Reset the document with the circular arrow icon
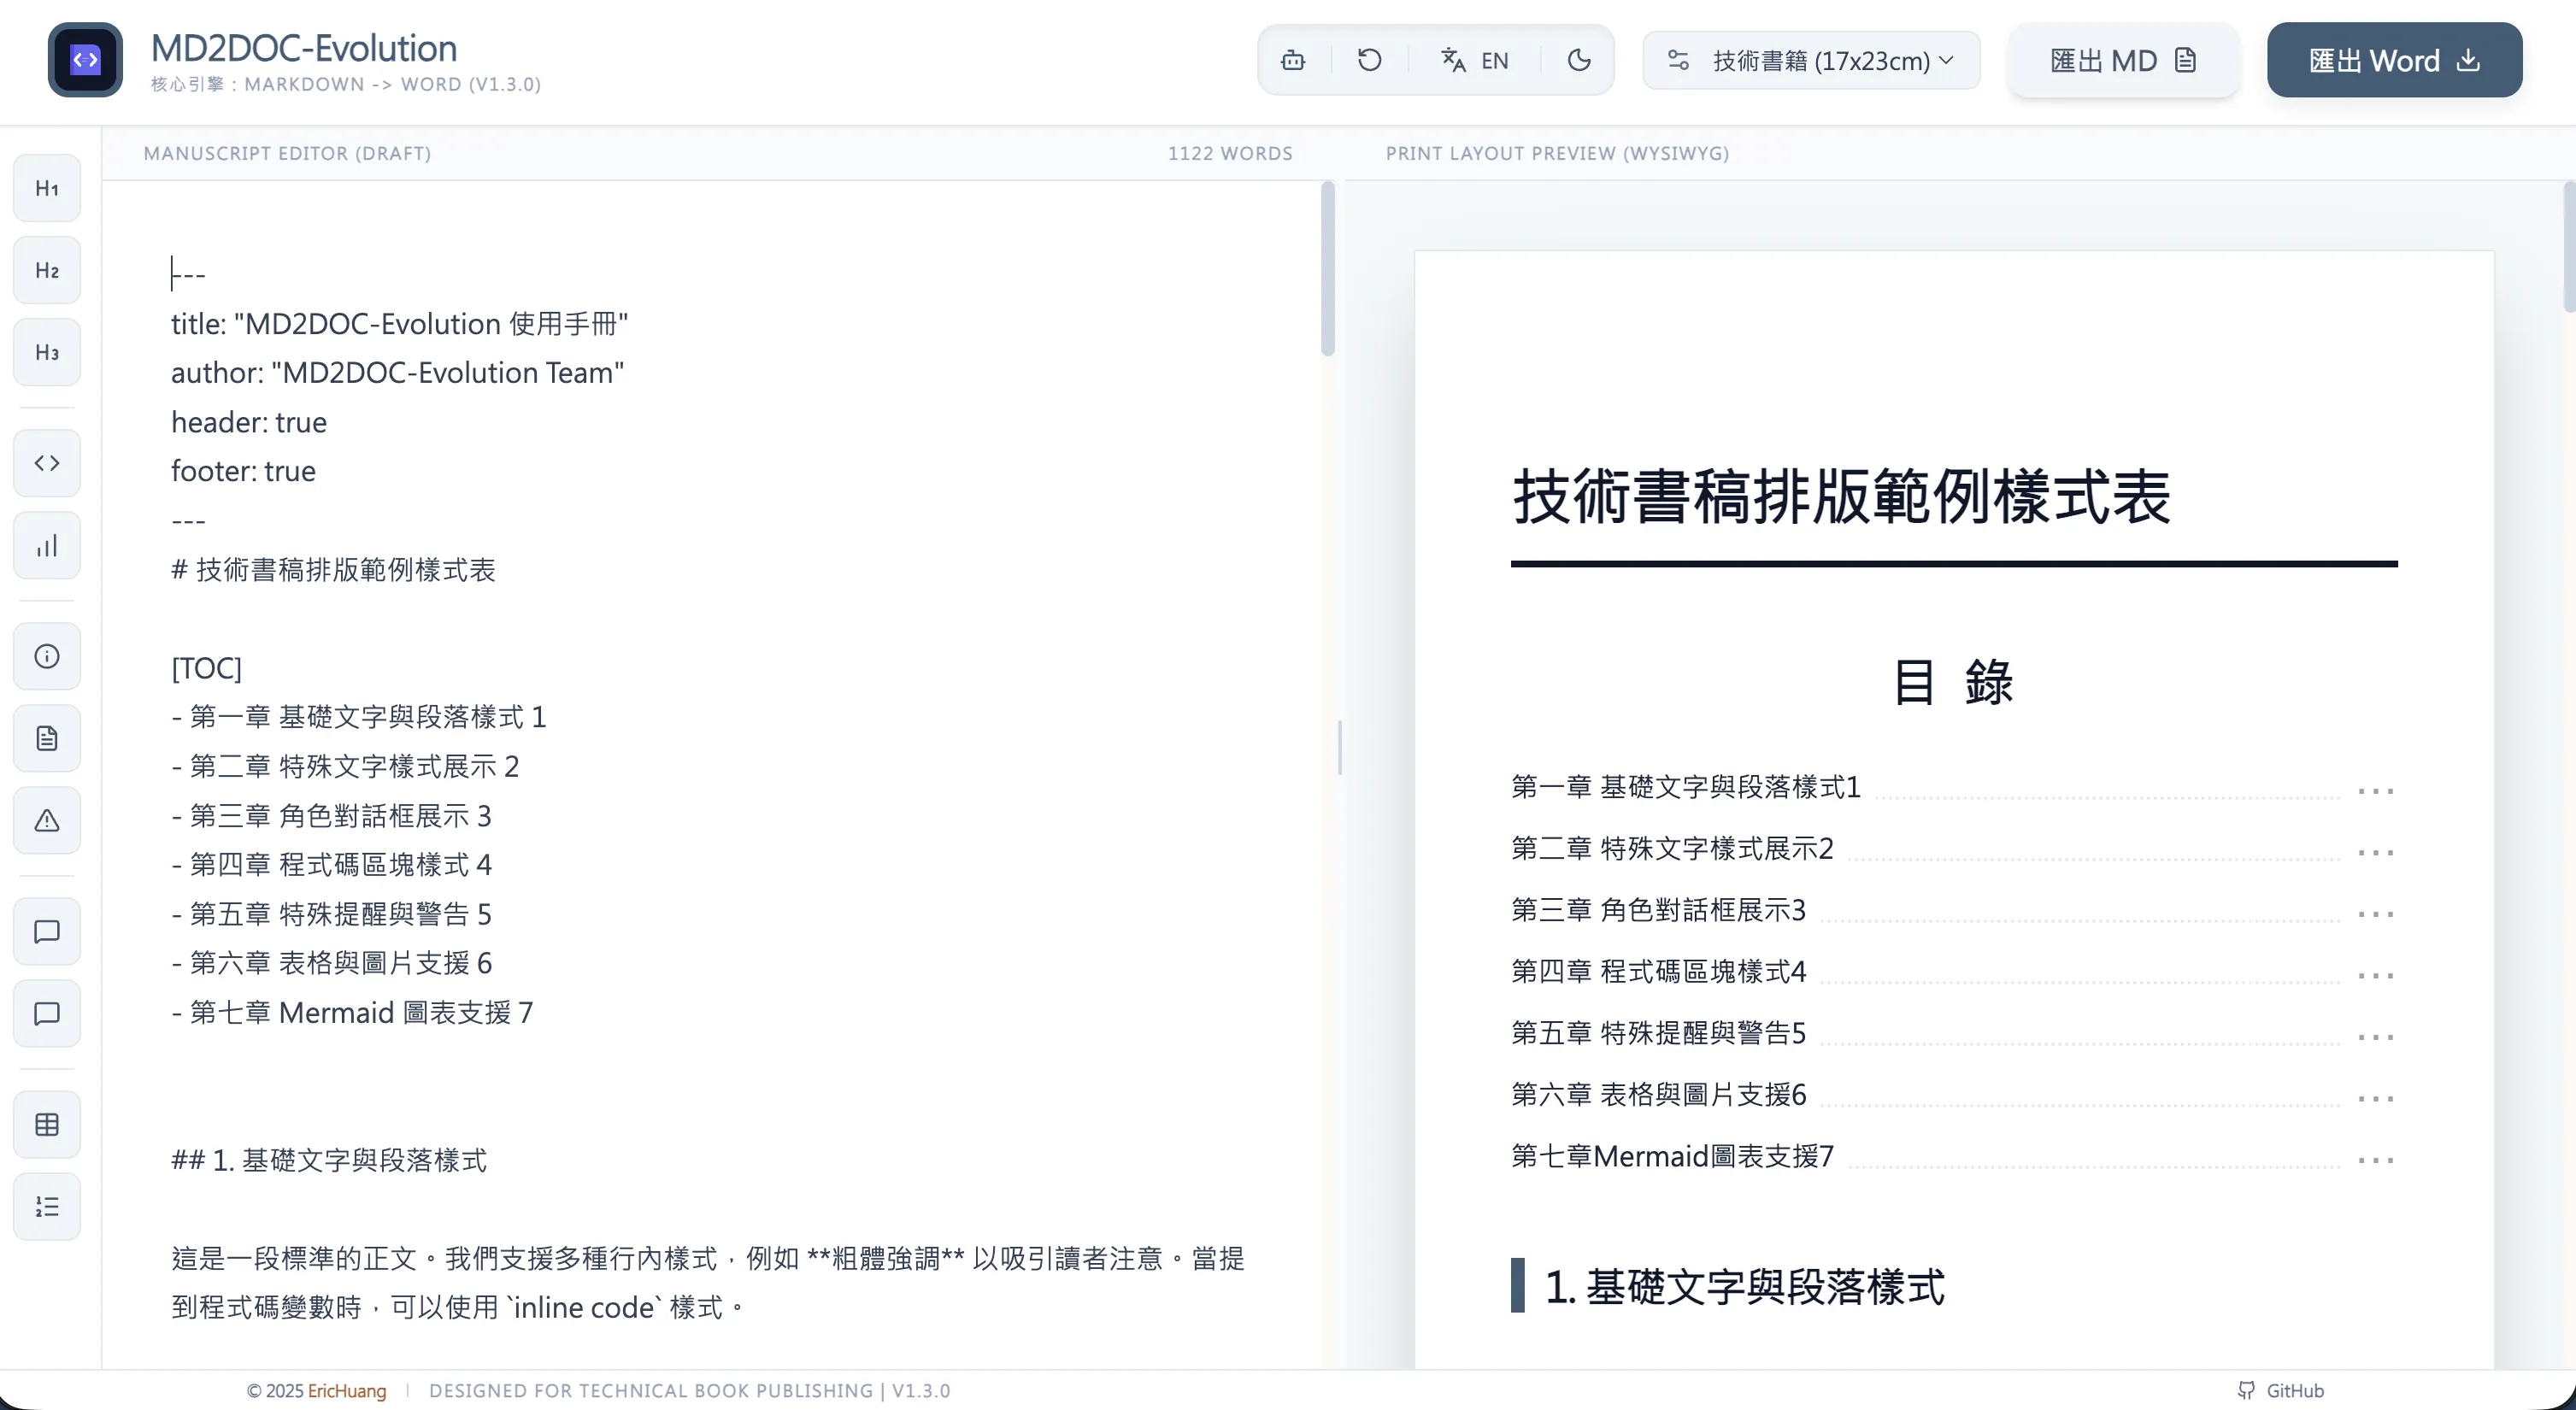The image size is (2576, 1410). coord(1368,59)
